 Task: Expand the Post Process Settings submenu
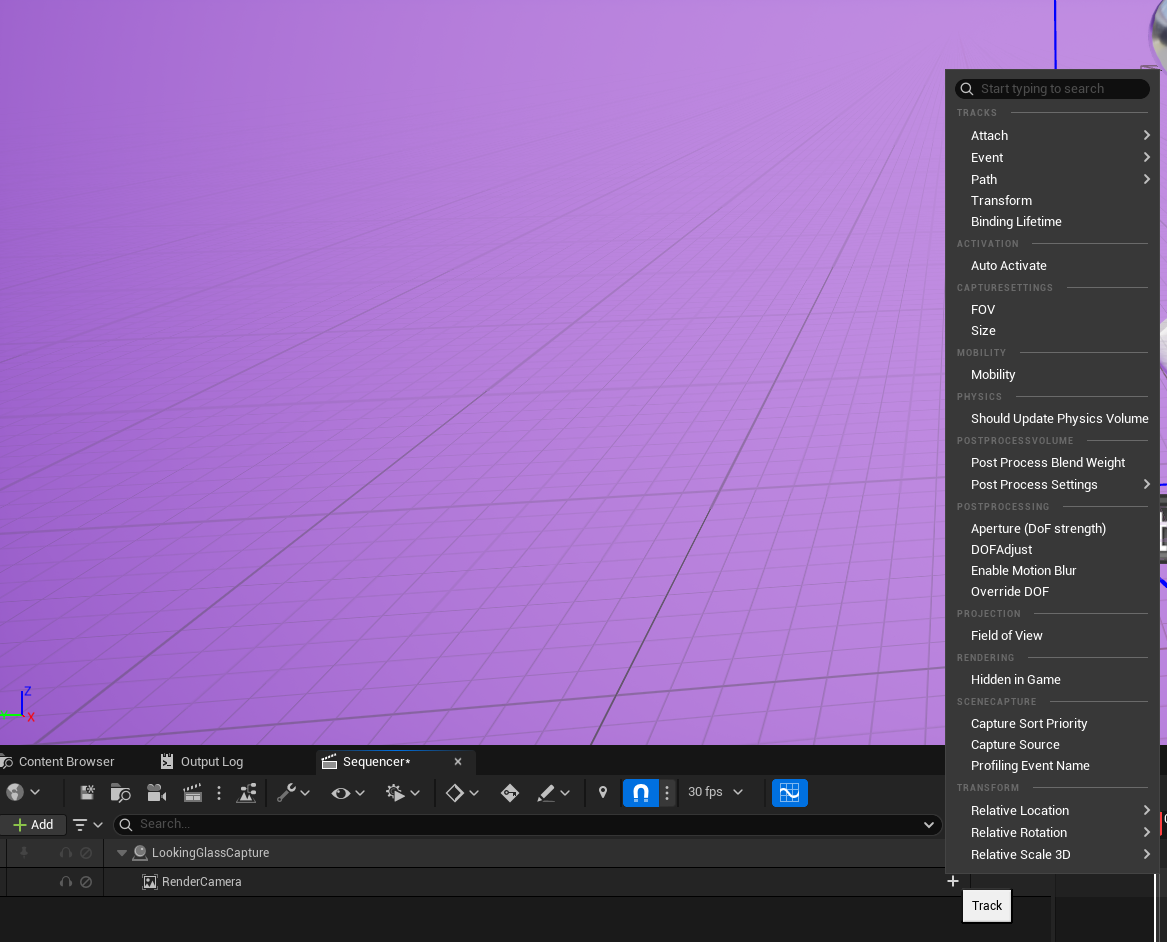1034,485
